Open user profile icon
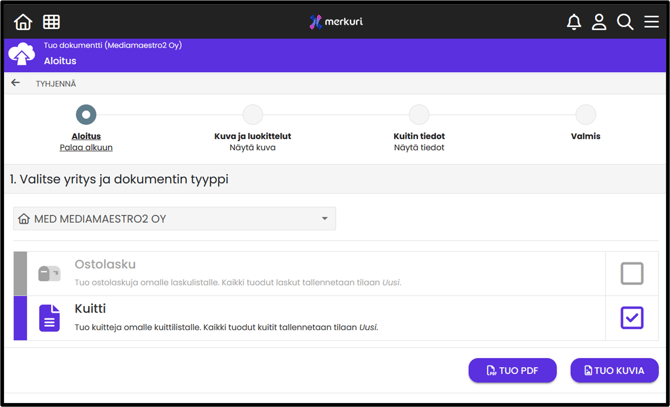This screenshot has width=670, height=407. coord(599,22)
